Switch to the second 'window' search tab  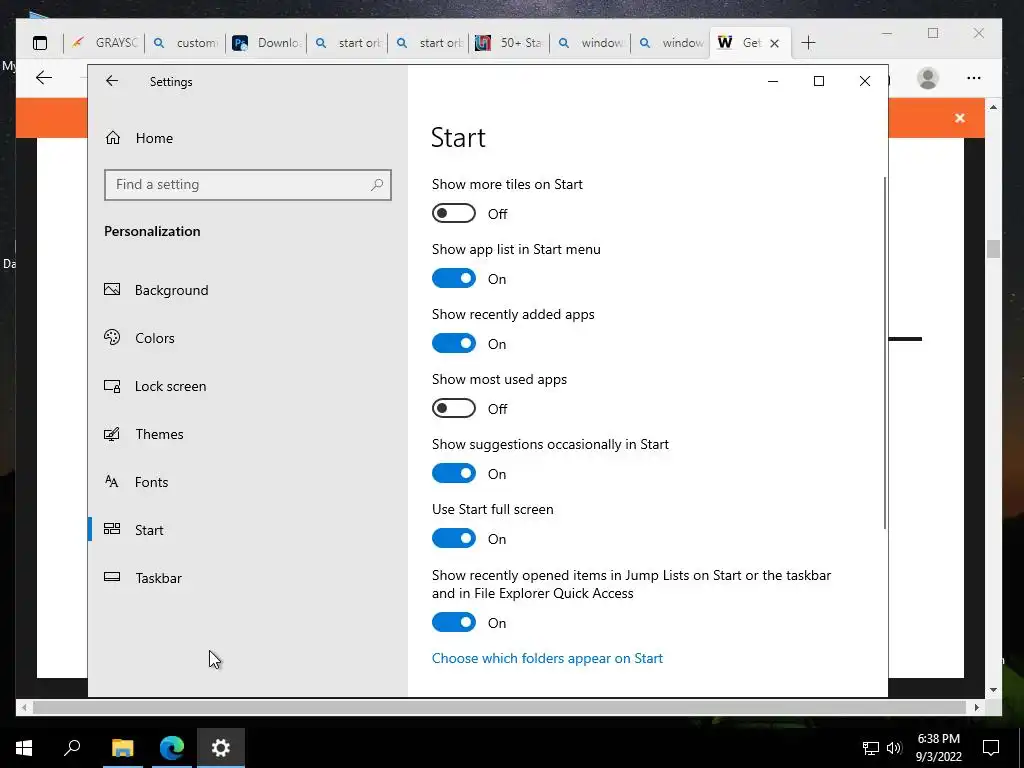click(x=671, y=43)
